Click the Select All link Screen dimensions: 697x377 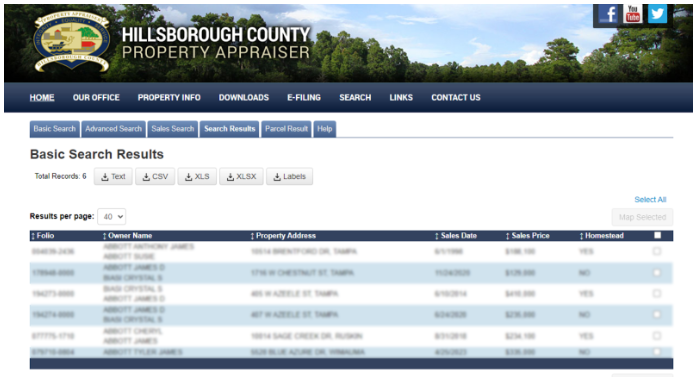click(650, 200)
